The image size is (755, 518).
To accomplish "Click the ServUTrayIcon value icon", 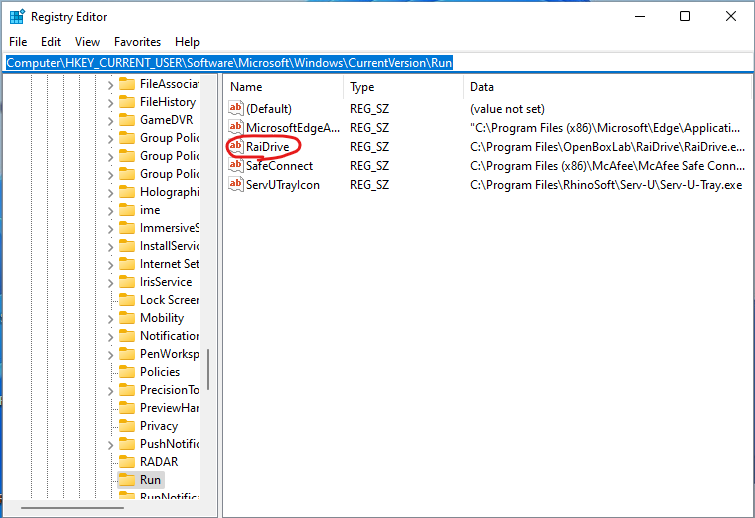I will coord(236,185).
